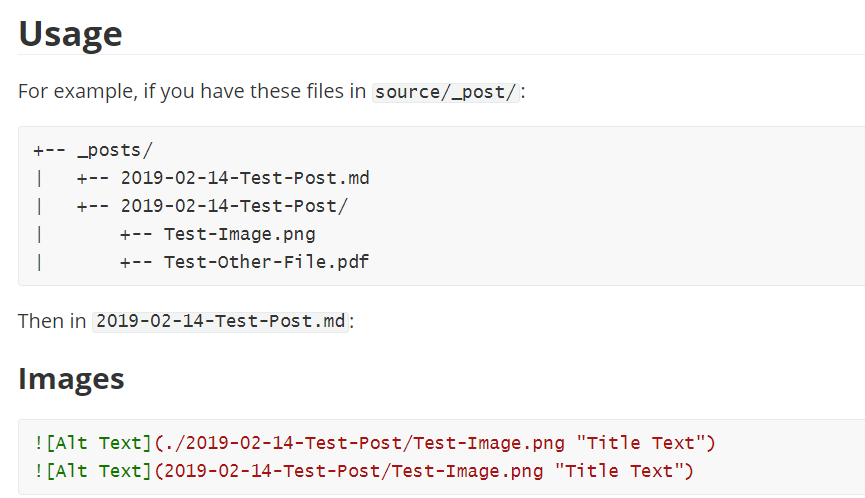
Task: Click the "Usage" heading
Action: pos(70,34)
